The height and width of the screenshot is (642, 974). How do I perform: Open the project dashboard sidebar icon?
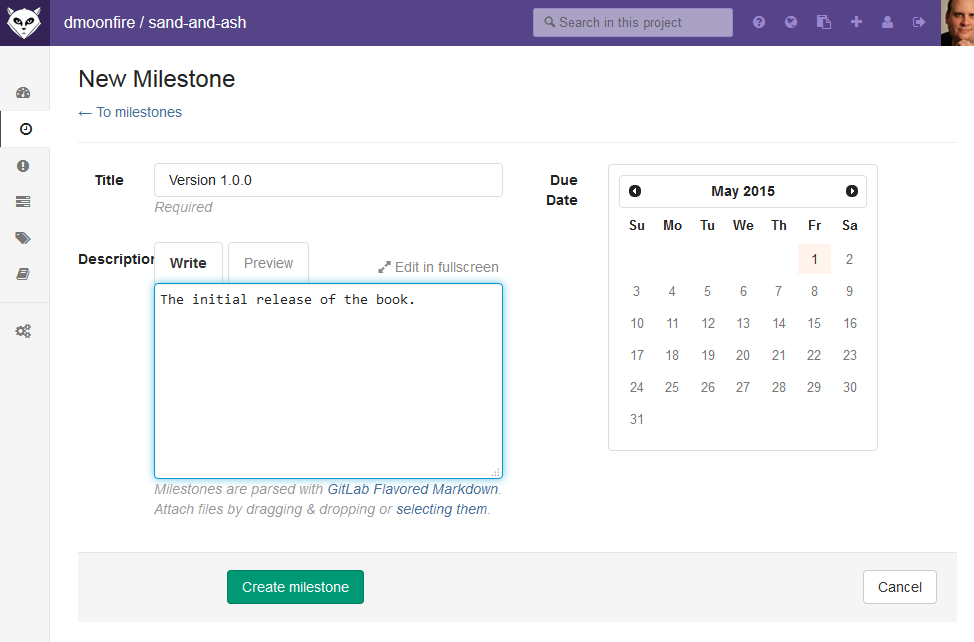click(23, 93)
